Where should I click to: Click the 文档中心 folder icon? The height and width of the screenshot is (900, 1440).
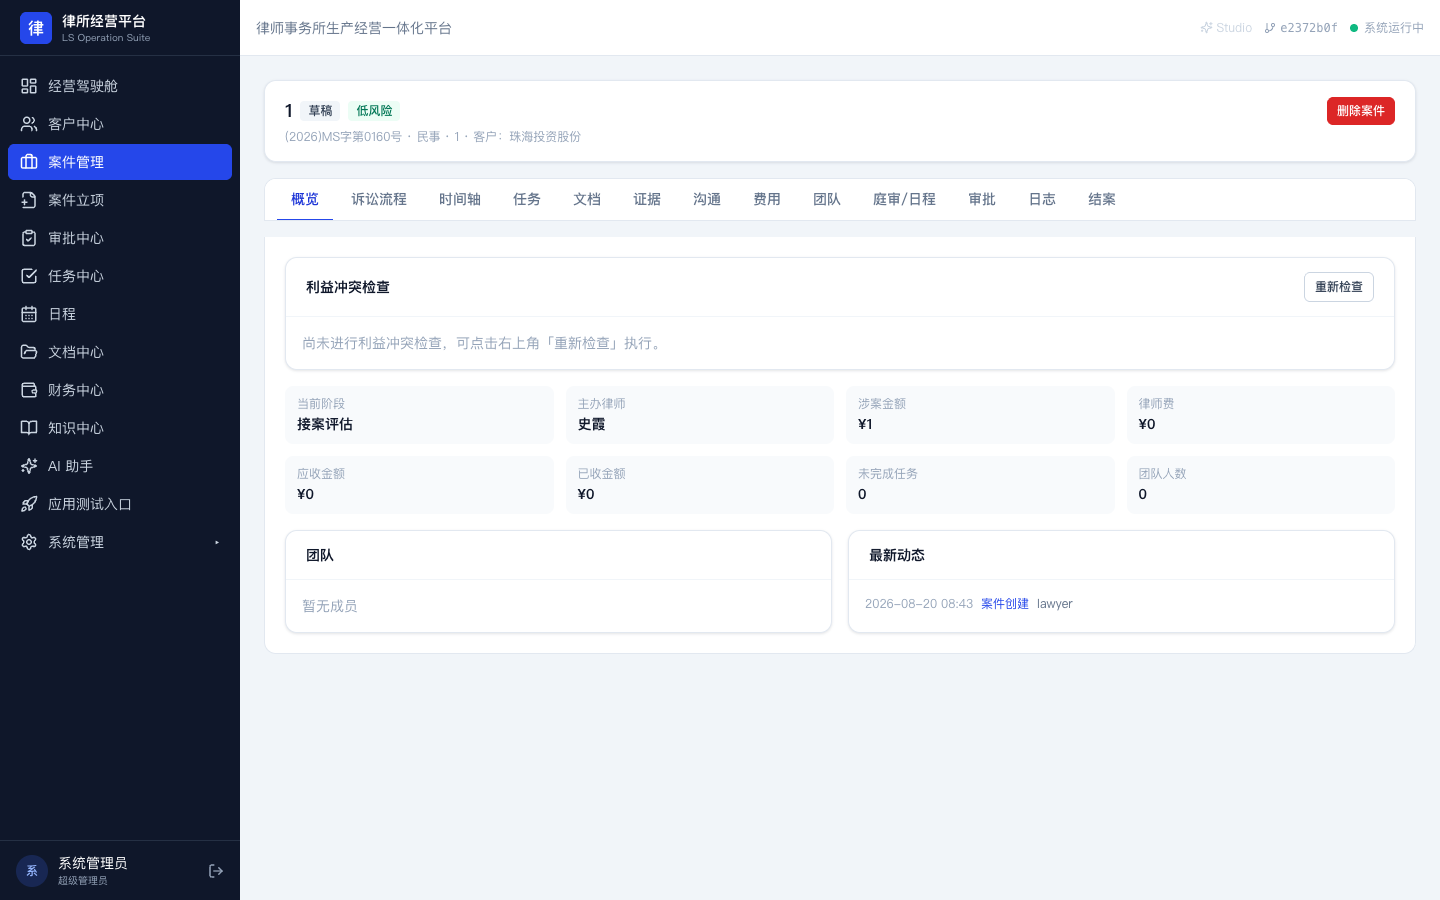click(29, 352)
